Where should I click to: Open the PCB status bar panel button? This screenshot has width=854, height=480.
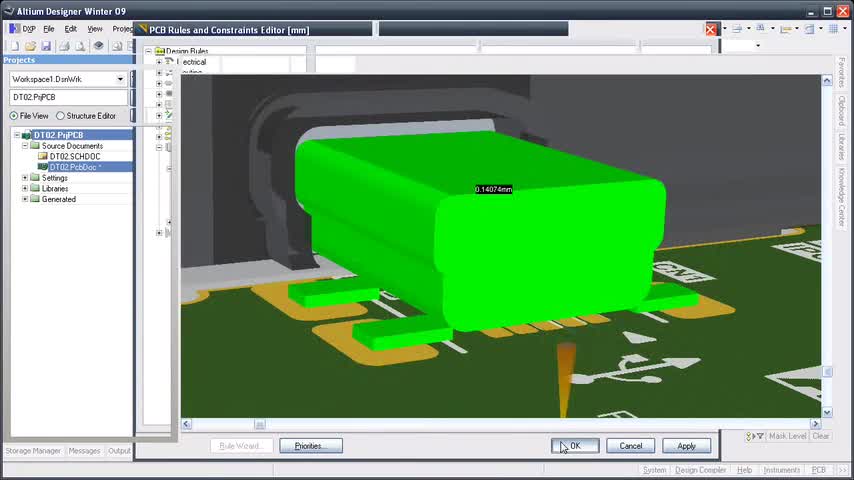[819, 470]
